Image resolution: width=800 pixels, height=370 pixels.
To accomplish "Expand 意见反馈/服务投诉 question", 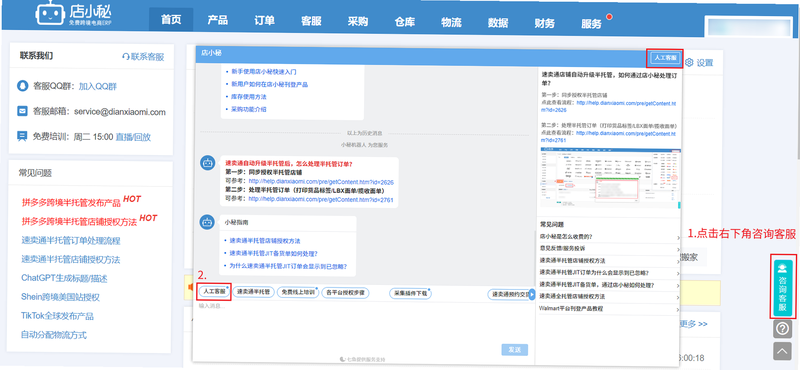I will 610,249.
